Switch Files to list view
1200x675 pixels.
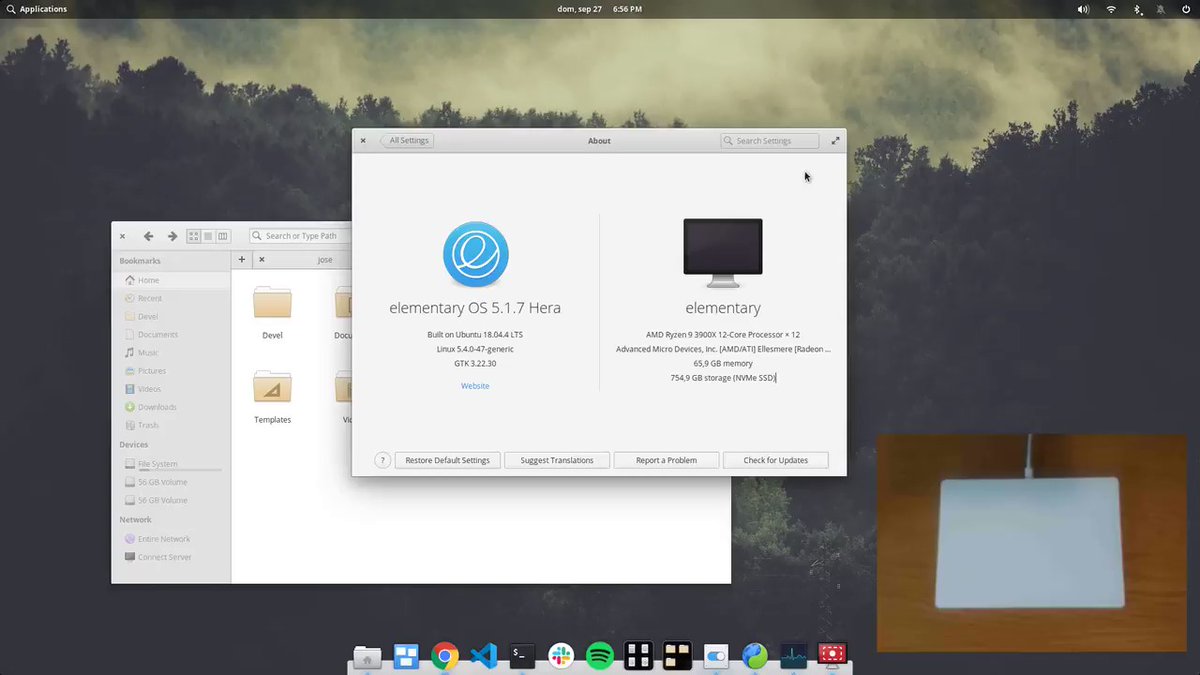pos(208,236)
